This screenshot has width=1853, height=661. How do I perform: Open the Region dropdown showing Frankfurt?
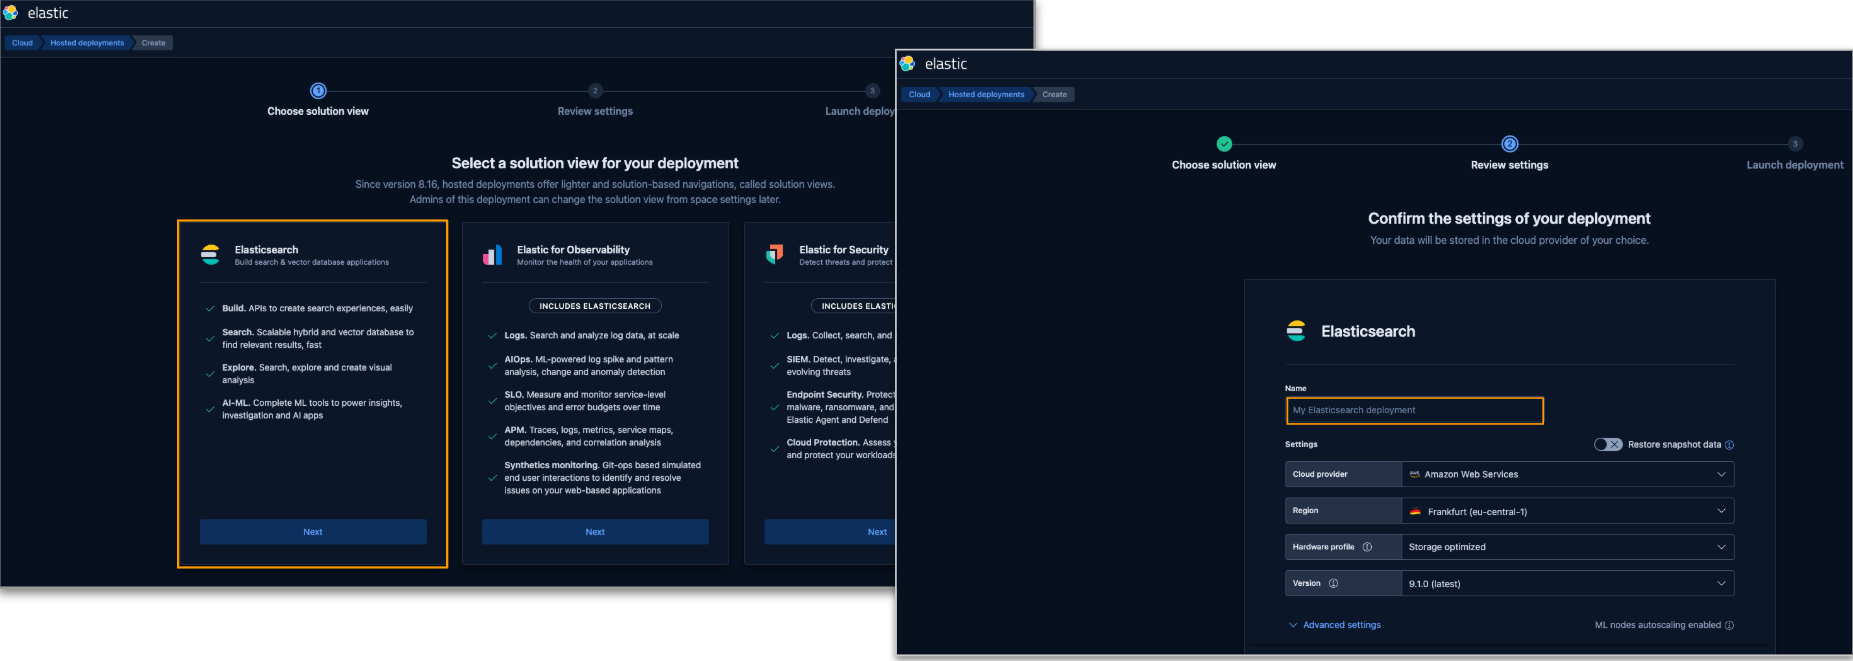[x=1567, y=511]
